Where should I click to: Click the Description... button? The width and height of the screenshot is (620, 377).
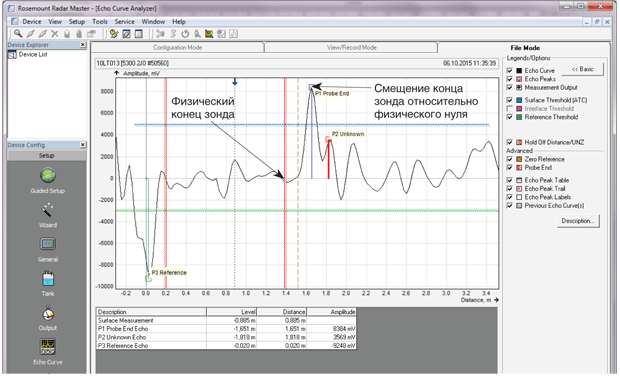(x=578, y=221)
